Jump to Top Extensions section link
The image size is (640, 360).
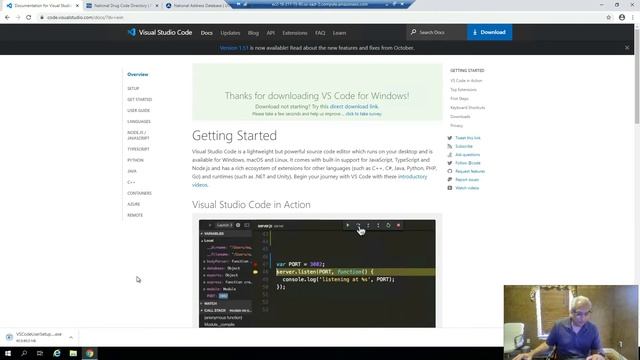click(x=463, y=89)
